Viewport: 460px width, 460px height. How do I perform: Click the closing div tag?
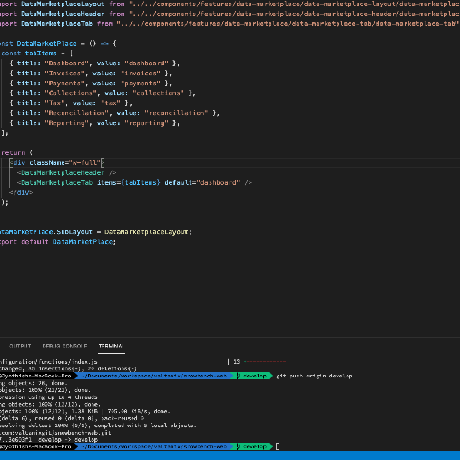(x=21, y=193)
